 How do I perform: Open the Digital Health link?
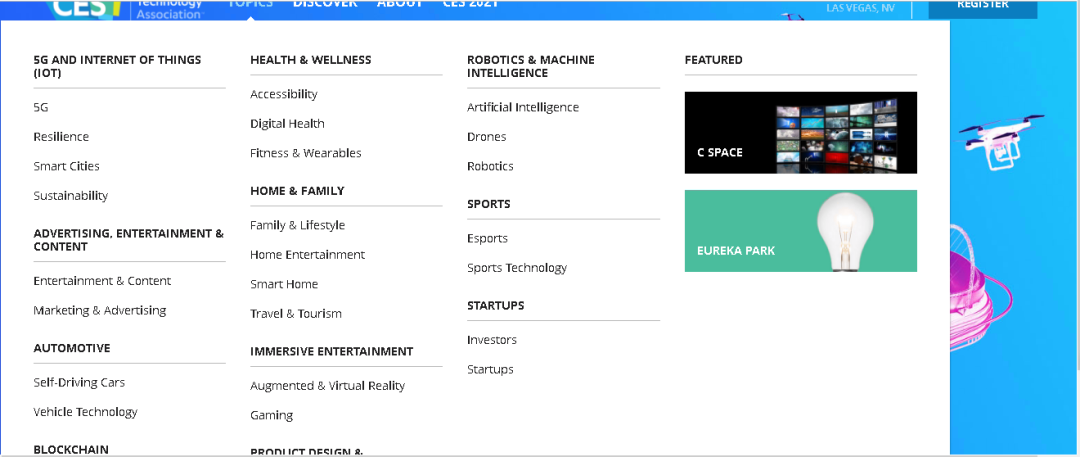287,123
